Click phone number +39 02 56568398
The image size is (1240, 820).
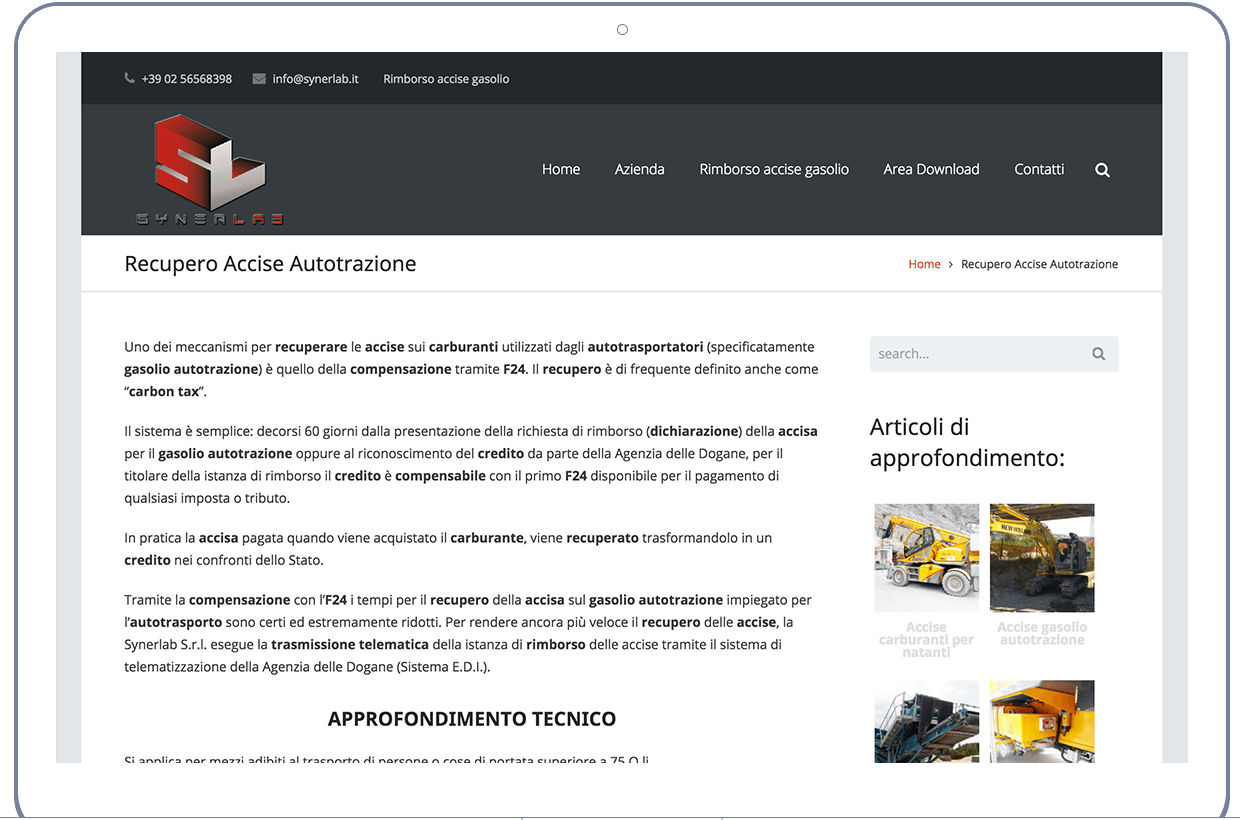tap(186, 79)
